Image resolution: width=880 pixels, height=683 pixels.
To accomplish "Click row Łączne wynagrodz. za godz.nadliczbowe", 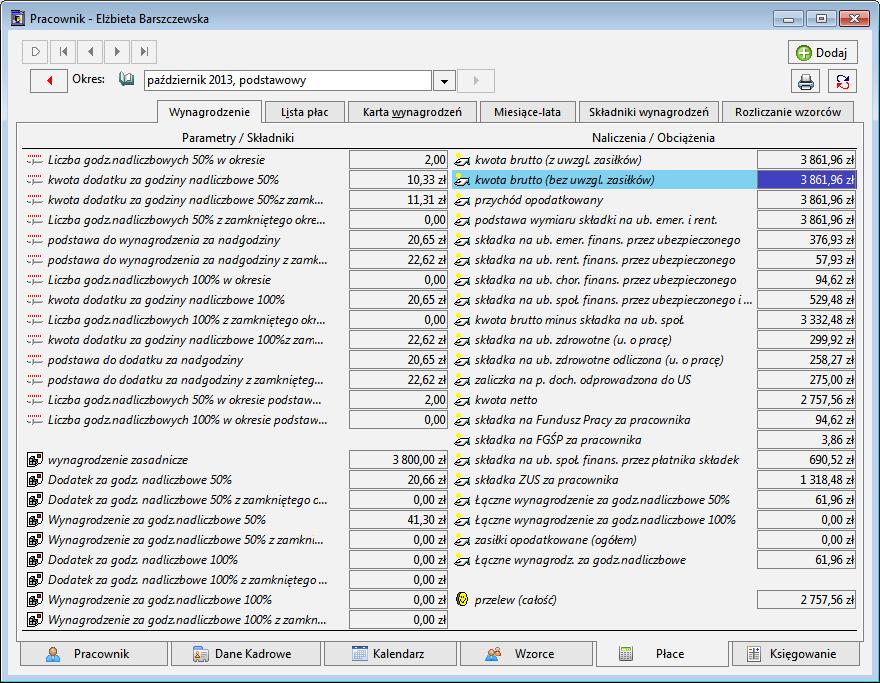I will (x=654, y=560).
